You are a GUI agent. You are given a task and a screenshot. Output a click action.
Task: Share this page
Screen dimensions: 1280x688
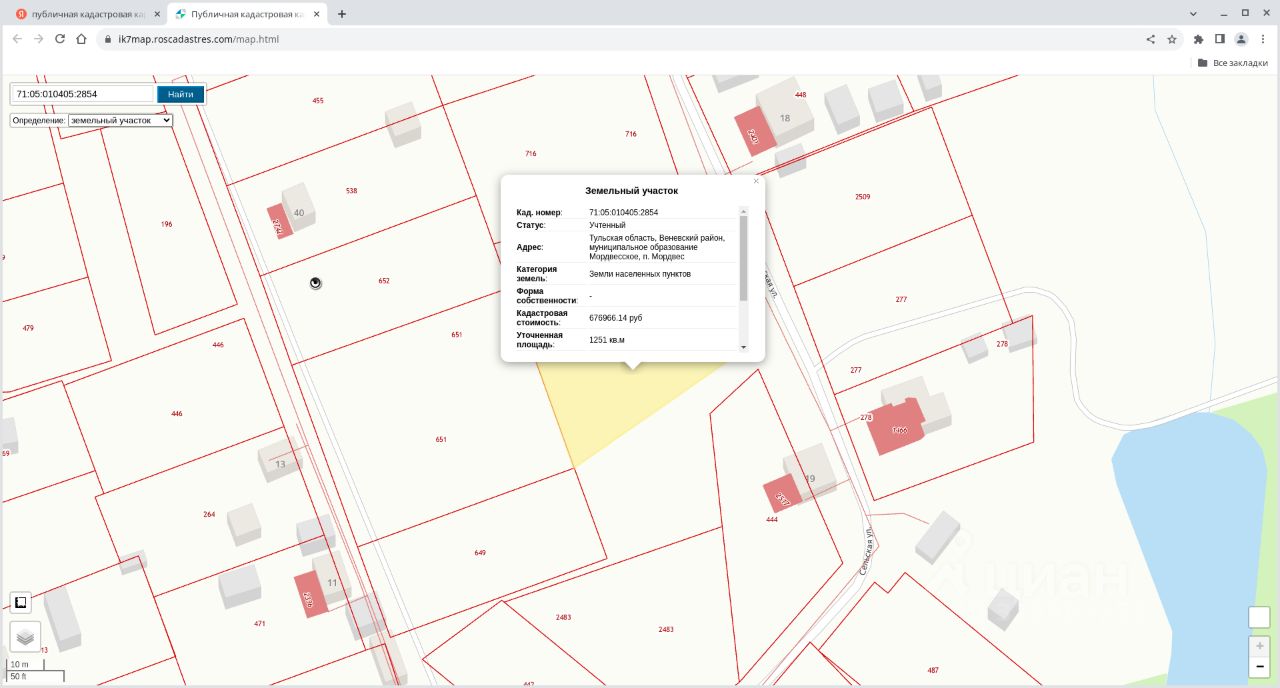1150,39
